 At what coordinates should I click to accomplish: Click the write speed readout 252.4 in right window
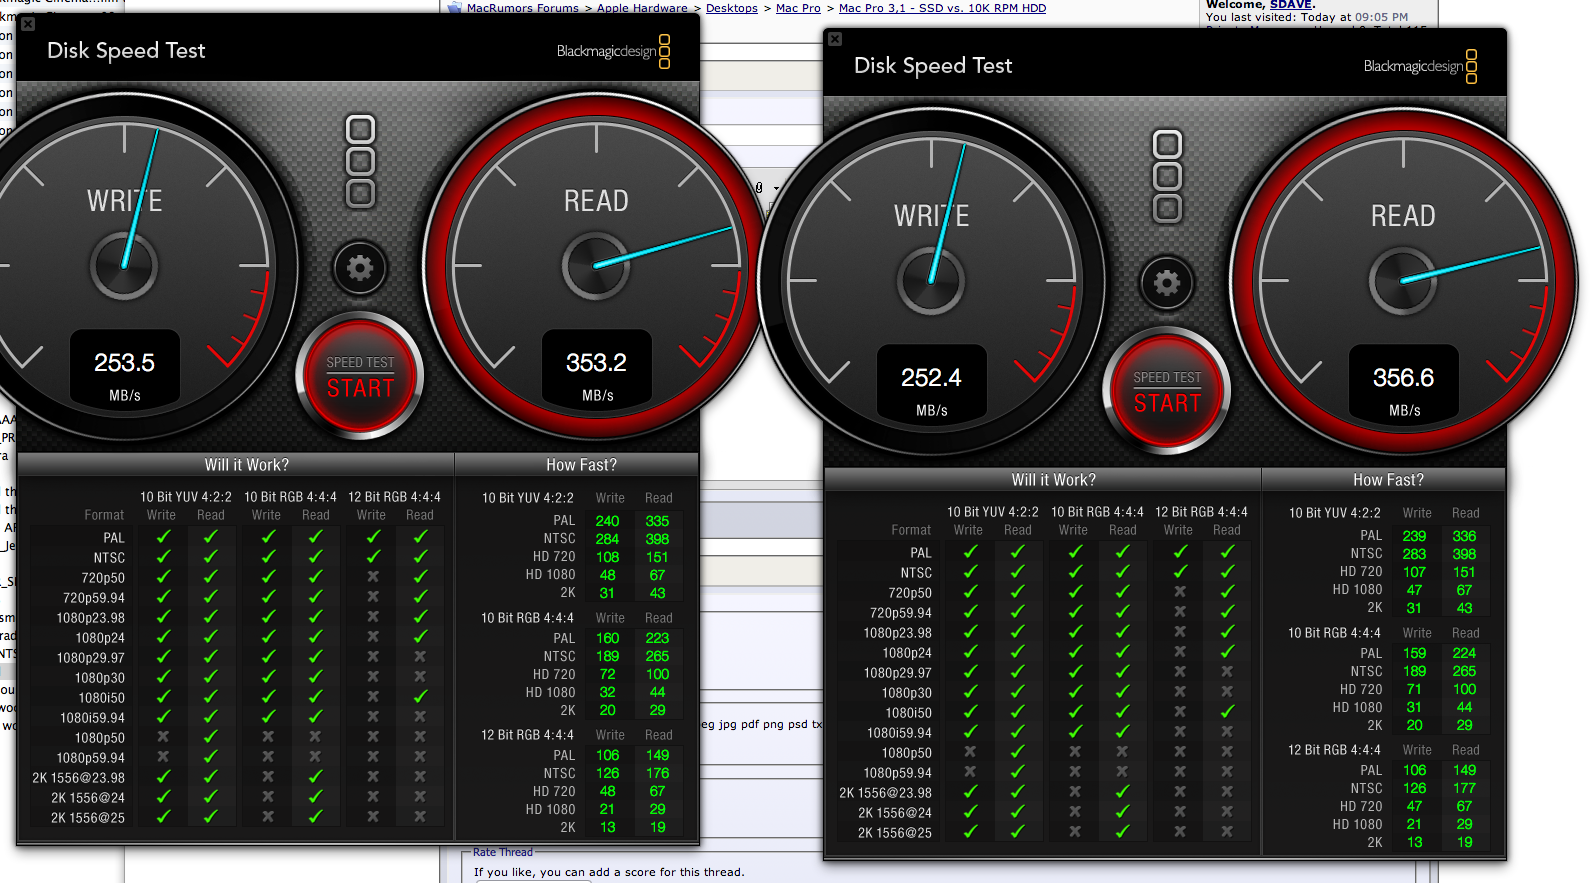[x=931, y=378]
